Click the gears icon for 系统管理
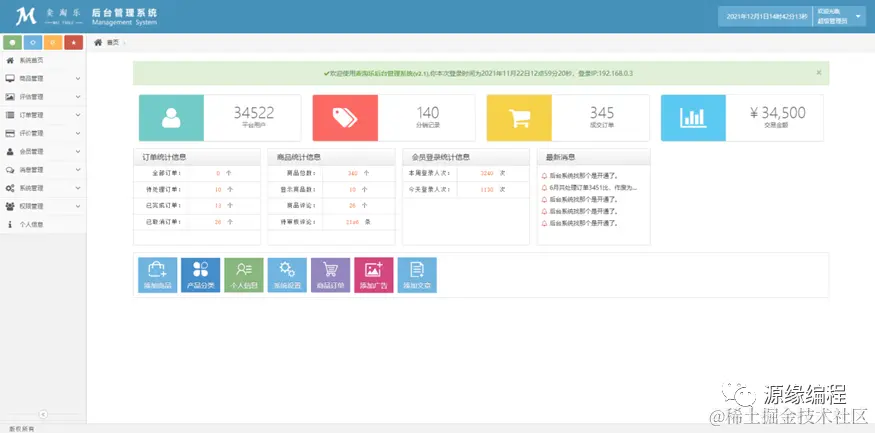Screen dimensions: 875x433 click(x=10, y=188)
